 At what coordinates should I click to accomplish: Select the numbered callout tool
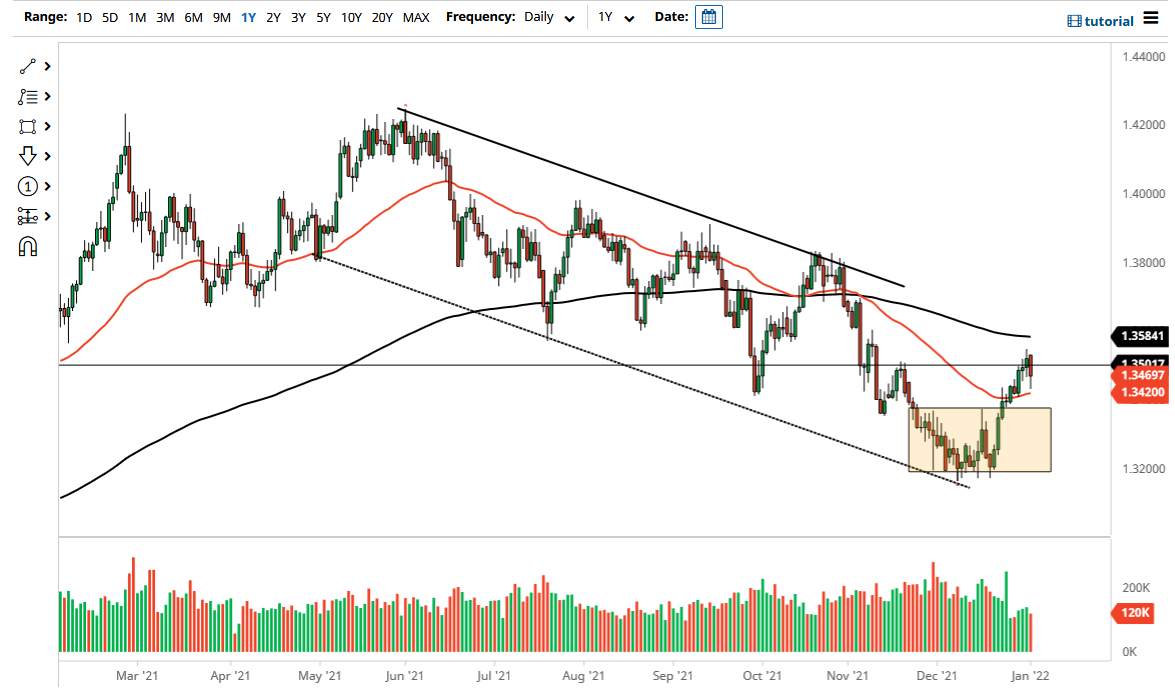pyautogui.click(x=28, y=186)
